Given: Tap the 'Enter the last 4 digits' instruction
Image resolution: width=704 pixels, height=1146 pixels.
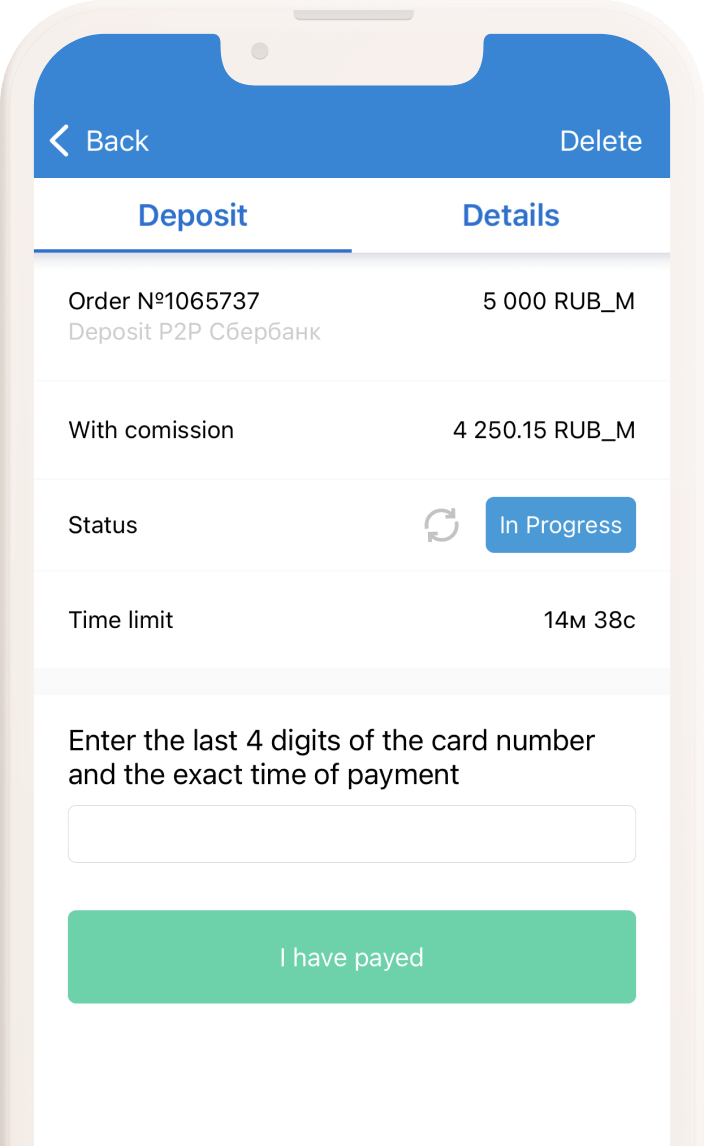Looking at the screenshot, I should click(331, 757).
